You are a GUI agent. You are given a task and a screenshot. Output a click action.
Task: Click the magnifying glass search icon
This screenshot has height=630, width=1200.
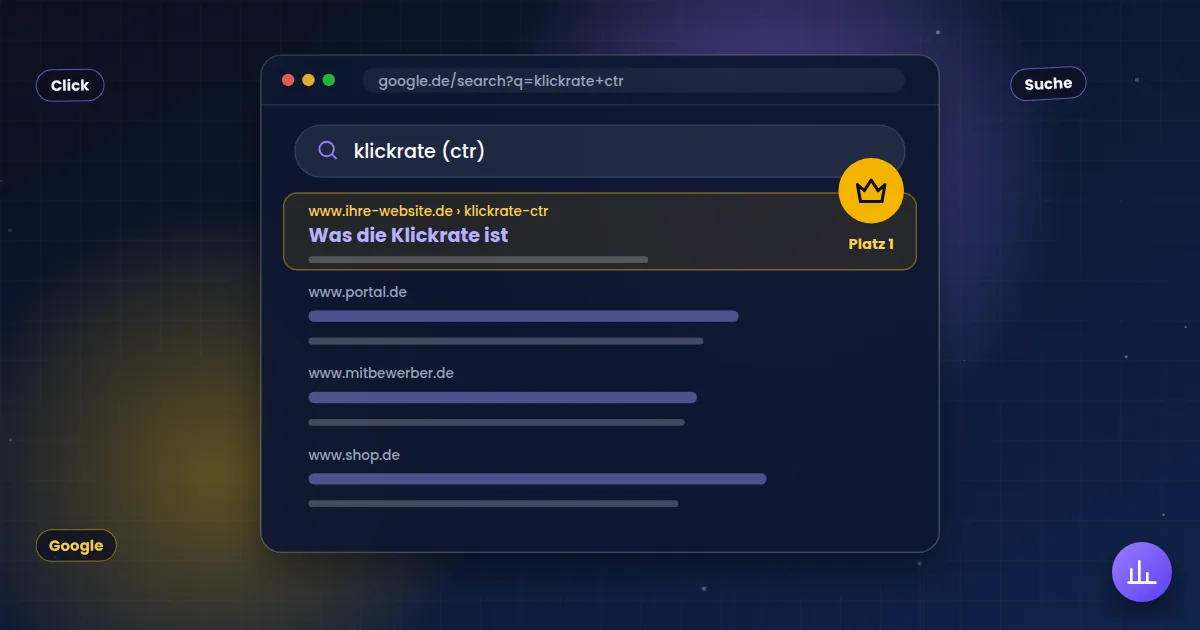point(327,151)
